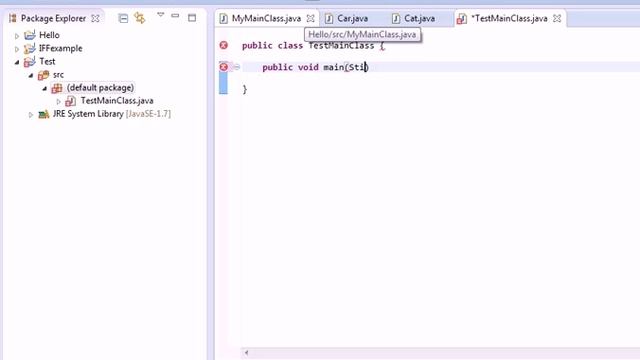Select JRE System Library icon
Image resolution: width=640 pixels, height=360 pixels.
43,114
